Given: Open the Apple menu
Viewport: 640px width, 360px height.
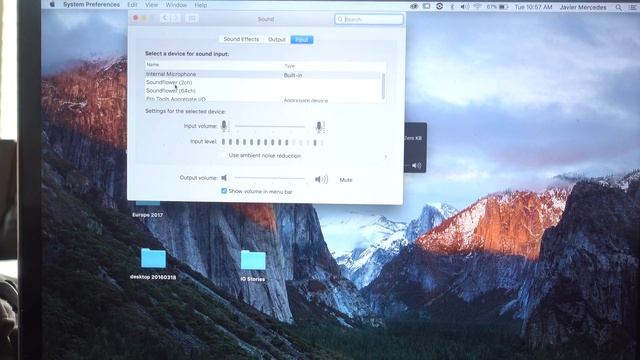Looking at the screenshot, I should tap(52, 4).
